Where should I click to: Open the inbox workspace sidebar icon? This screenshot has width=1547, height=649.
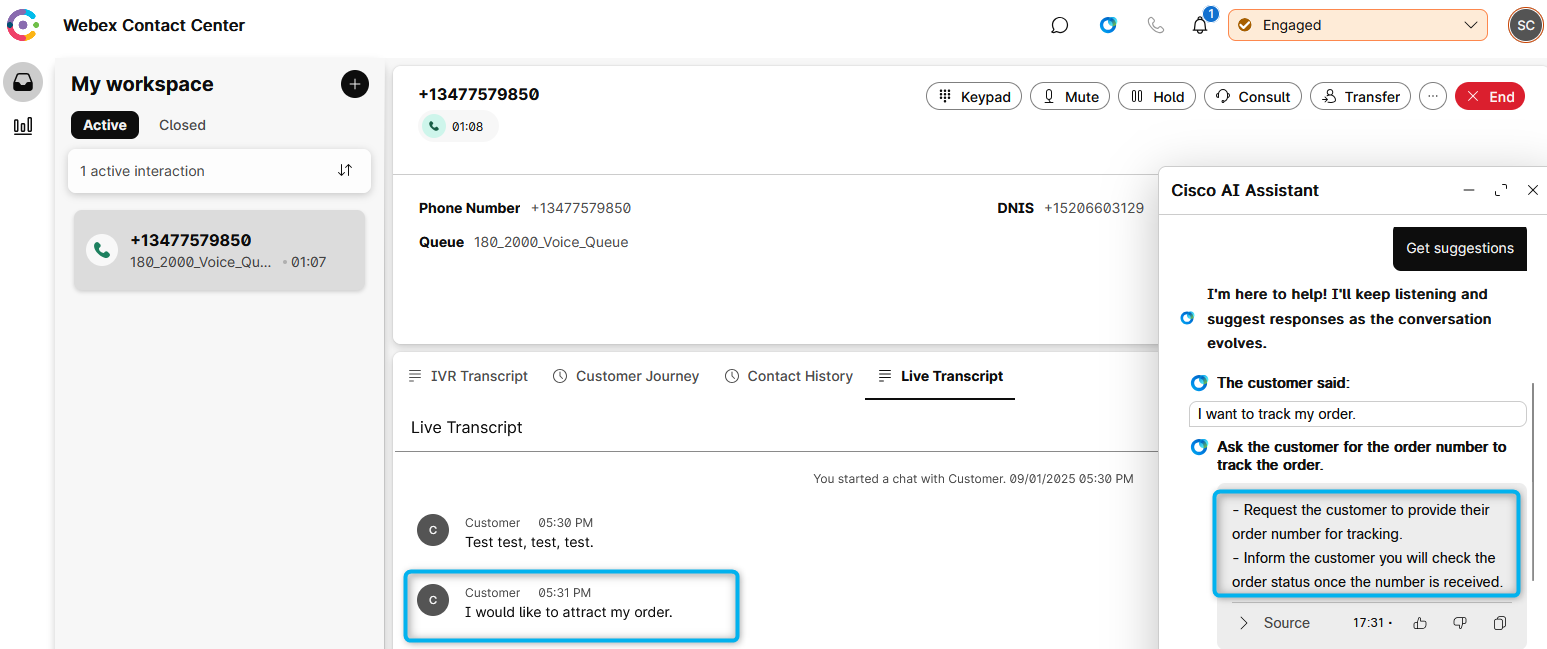tap(22, 83)
